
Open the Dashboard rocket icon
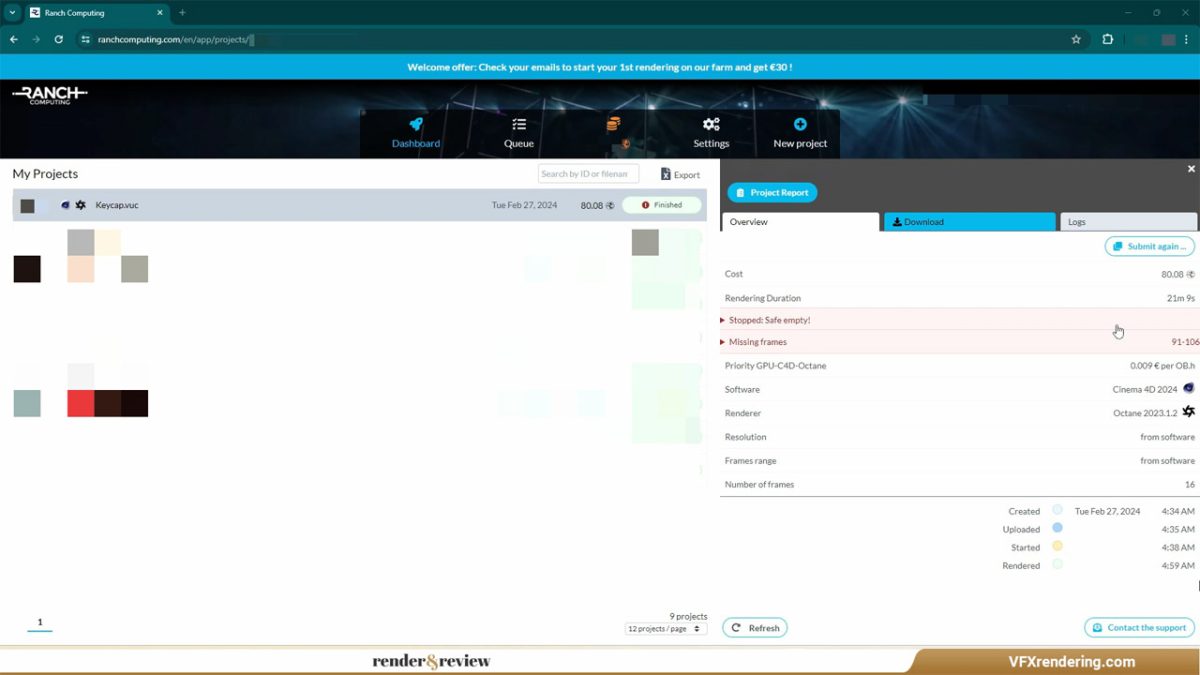coord(416,125)
